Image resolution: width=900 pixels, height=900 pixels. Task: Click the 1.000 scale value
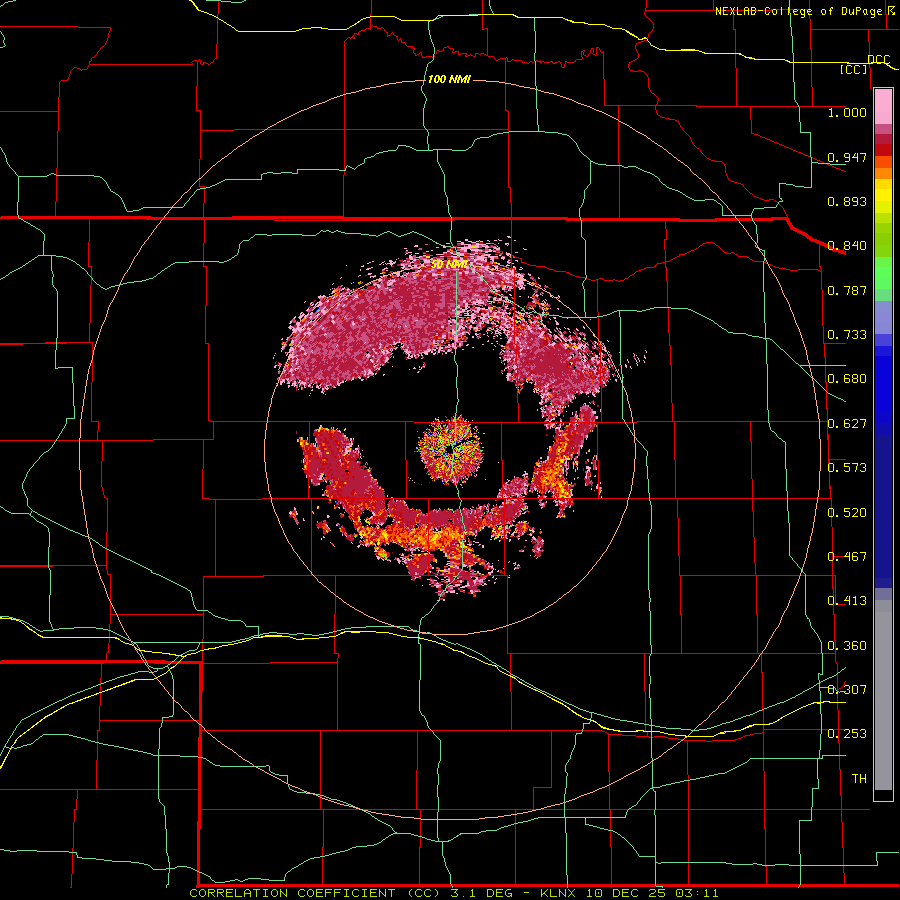847,112
